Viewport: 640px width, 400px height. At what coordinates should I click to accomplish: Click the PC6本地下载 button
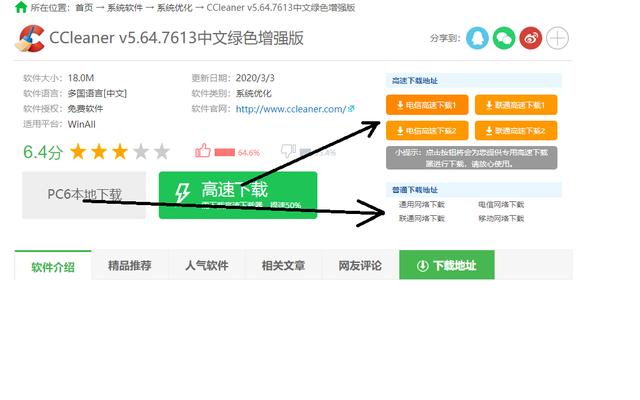pyautogui.click(x=84, y=195)
